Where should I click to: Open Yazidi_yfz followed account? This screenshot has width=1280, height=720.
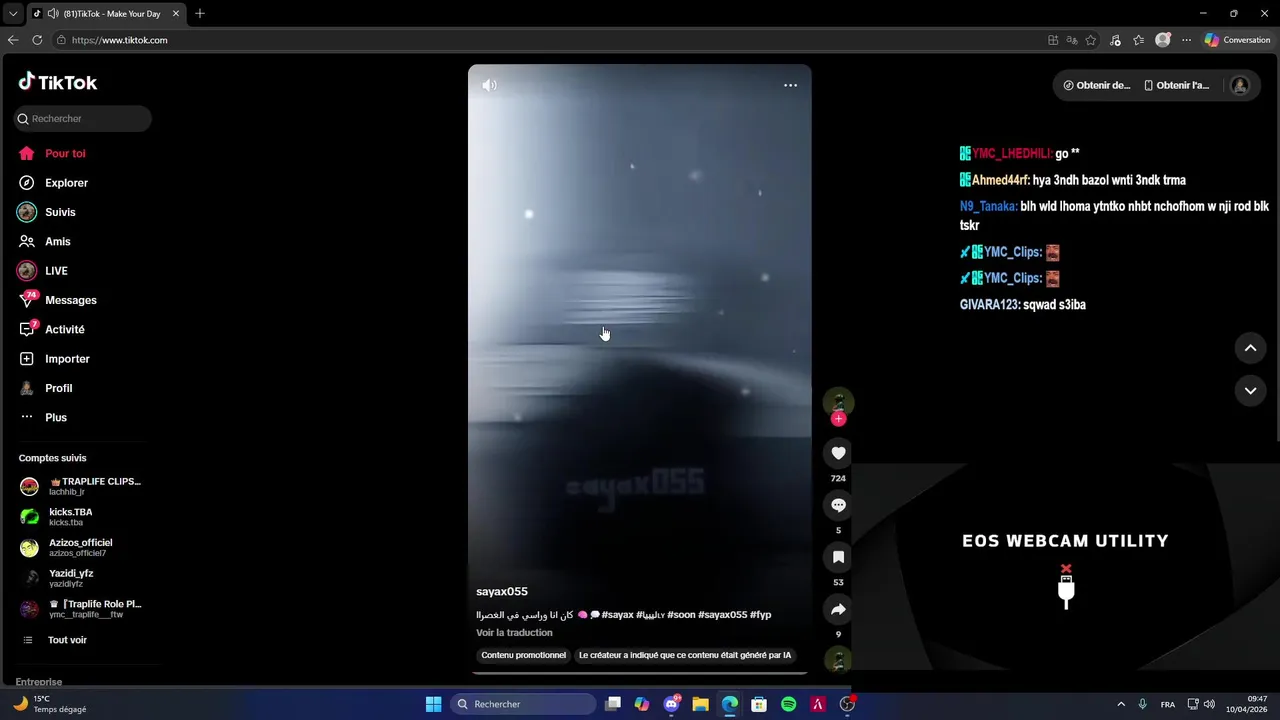point(57,578)
